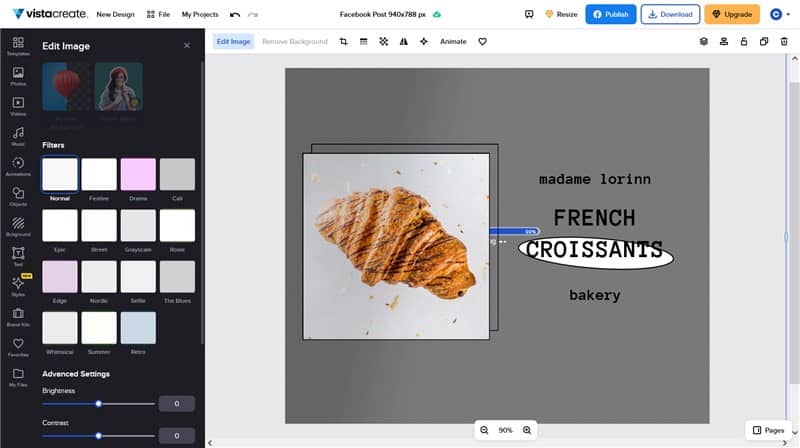Close the Edit Image panel
Viewport: 800px width, 448px height.
[187, 45]
